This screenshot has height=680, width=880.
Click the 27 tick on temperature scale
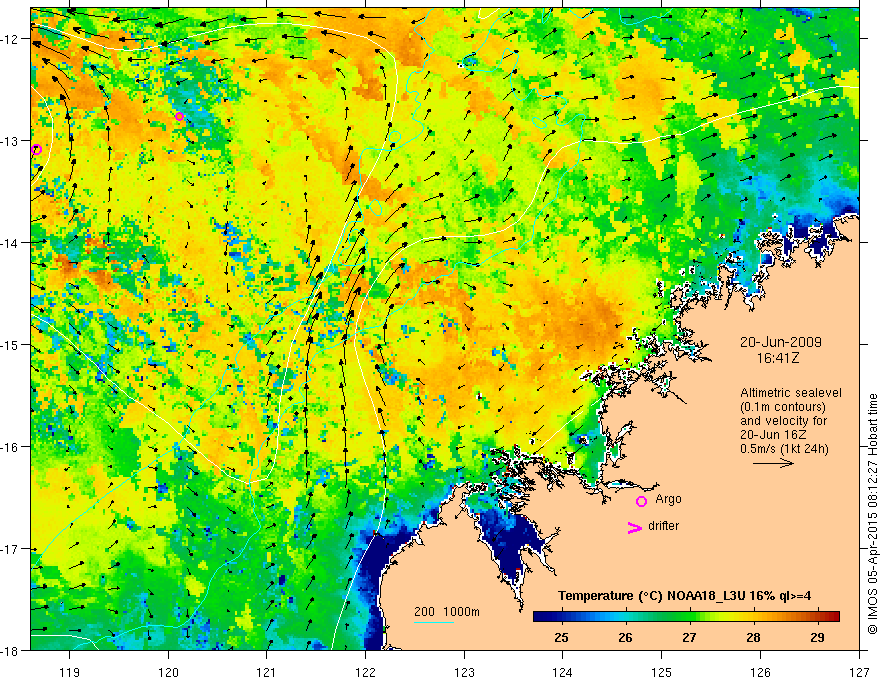(689, 637)
